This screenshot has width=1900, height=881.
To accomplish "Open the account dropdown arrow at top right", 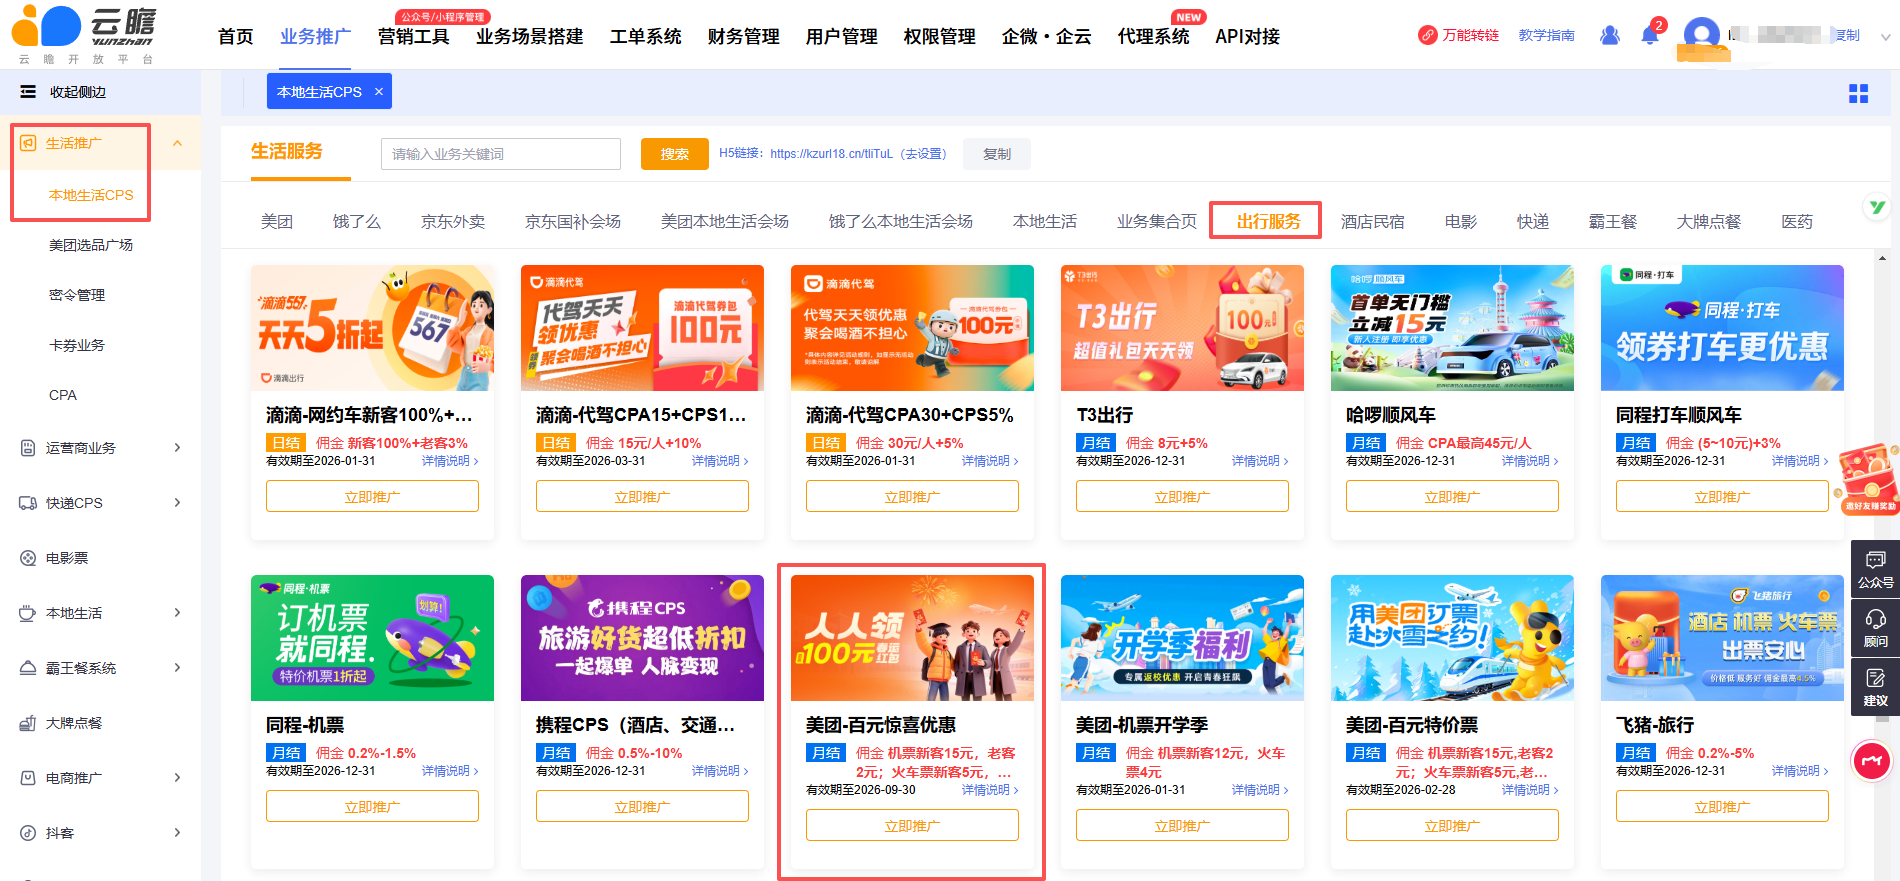I will click(x=1885, y=37).
